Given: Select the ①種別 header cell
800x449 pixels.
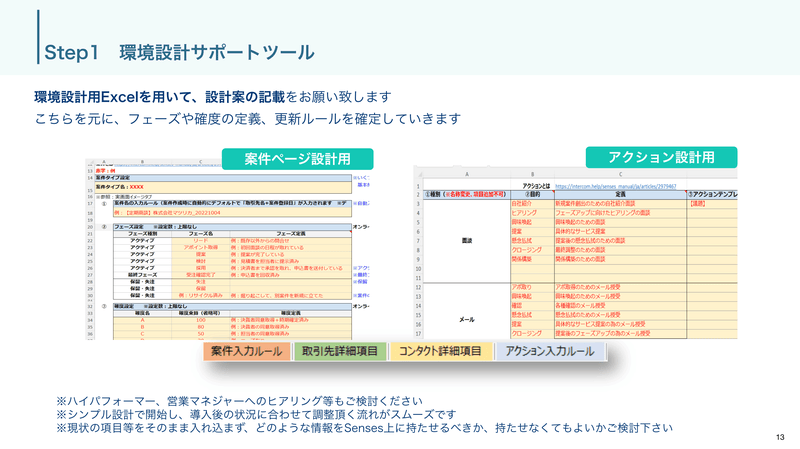Looking at the screenshot, I should point(467,194).
